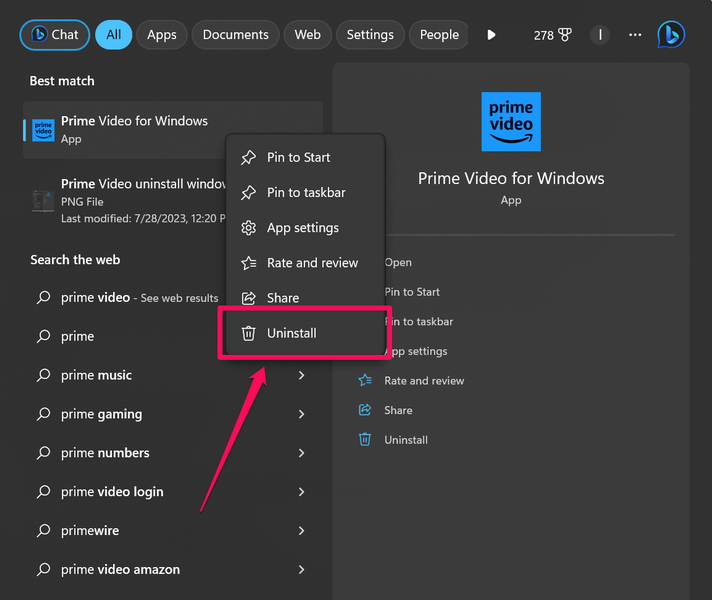Choose Pin to taskbar in context menu

305,192
